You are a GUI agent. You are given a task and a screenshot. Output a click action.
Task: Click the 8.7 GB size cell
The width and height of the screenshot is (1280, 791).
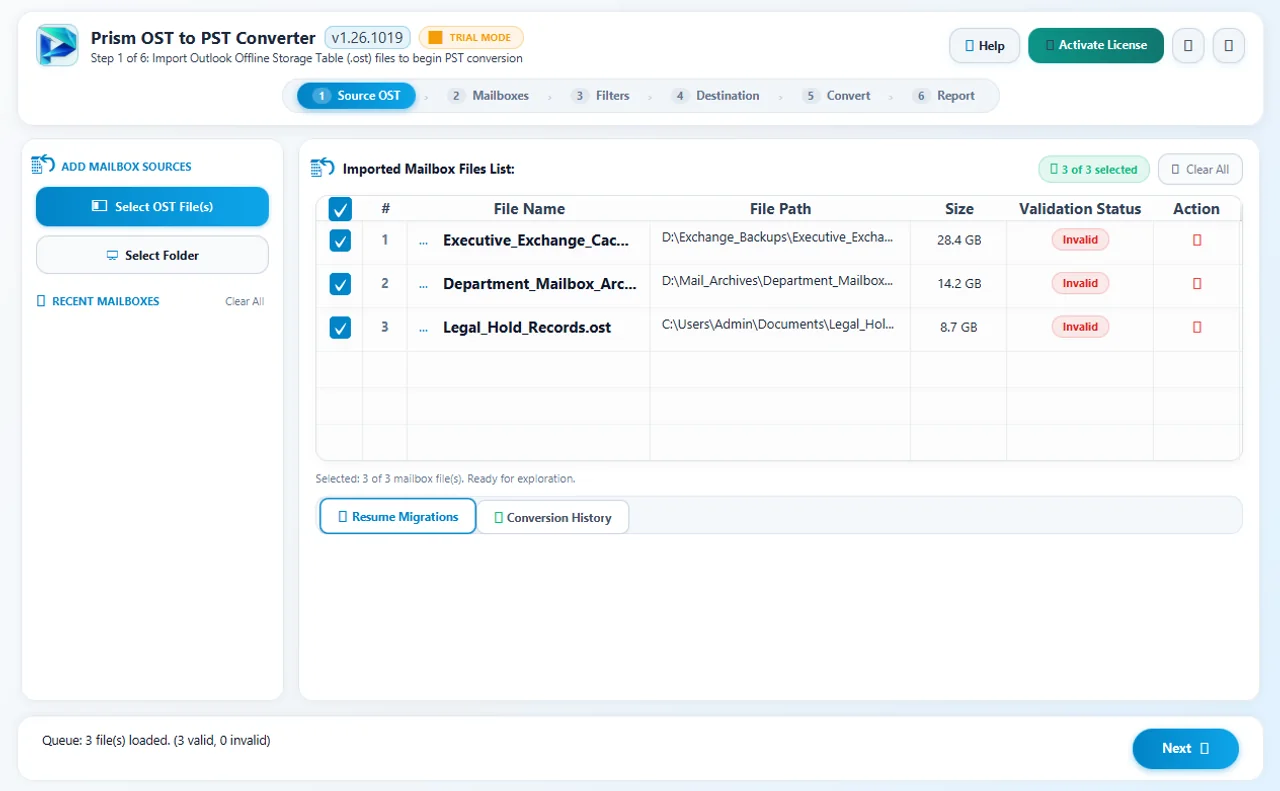(959, 328)
